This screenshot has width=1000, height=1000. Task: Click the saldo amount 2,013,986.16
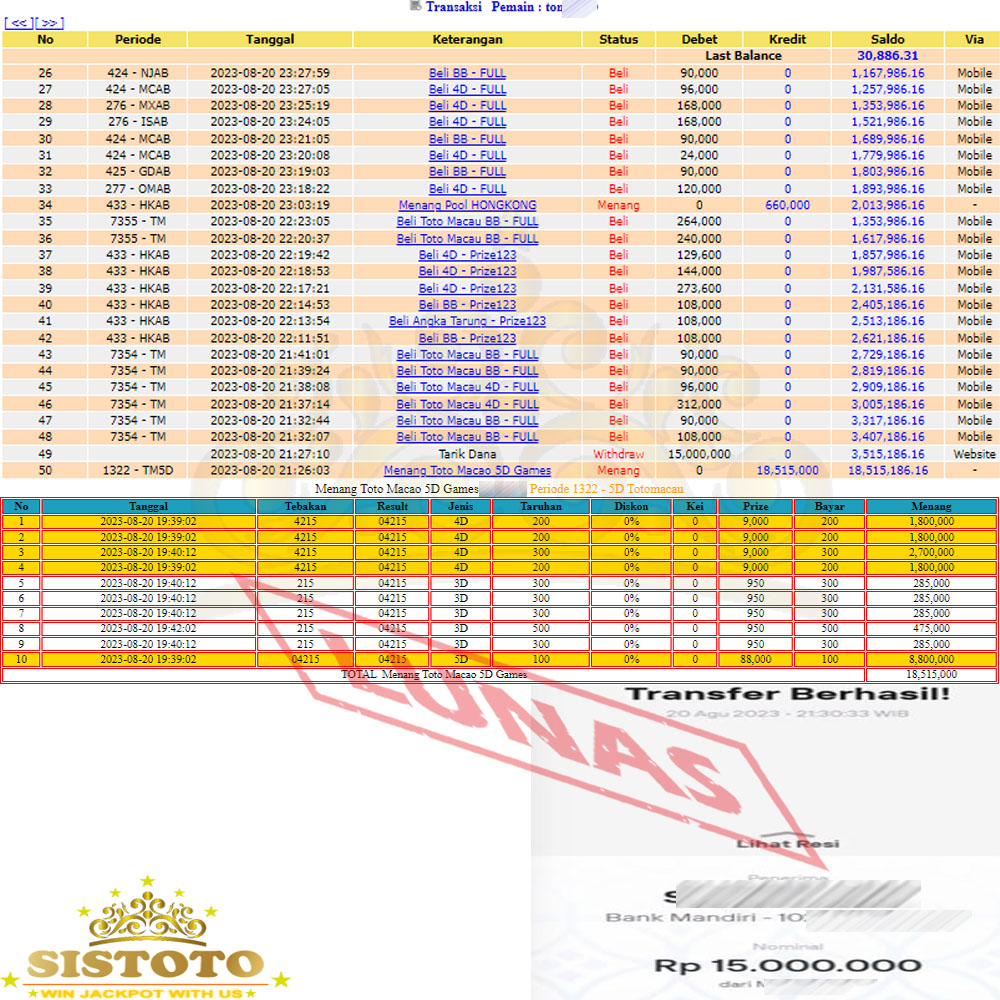[887, 205]
